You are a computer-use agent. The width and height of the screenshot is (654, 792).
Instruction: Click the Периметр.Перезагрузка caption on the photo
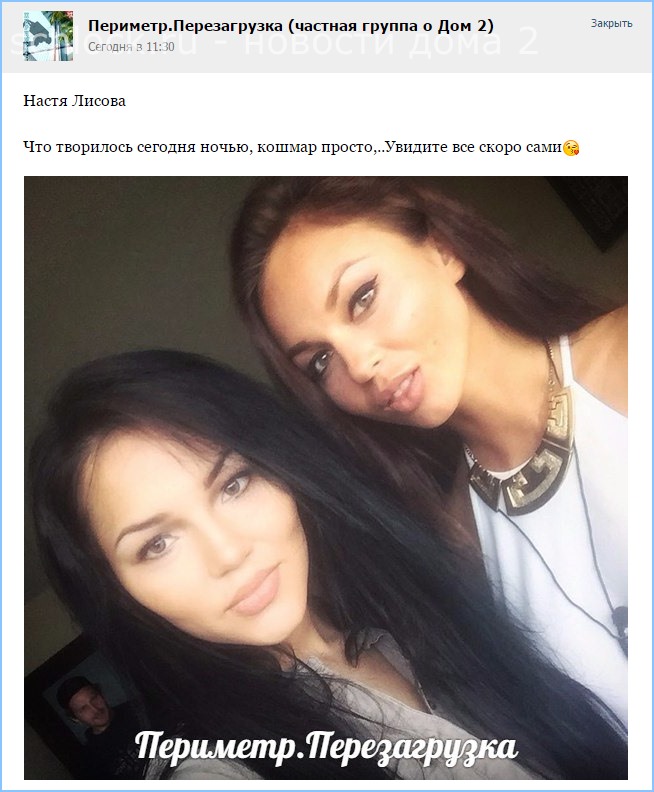click(326, 747)
